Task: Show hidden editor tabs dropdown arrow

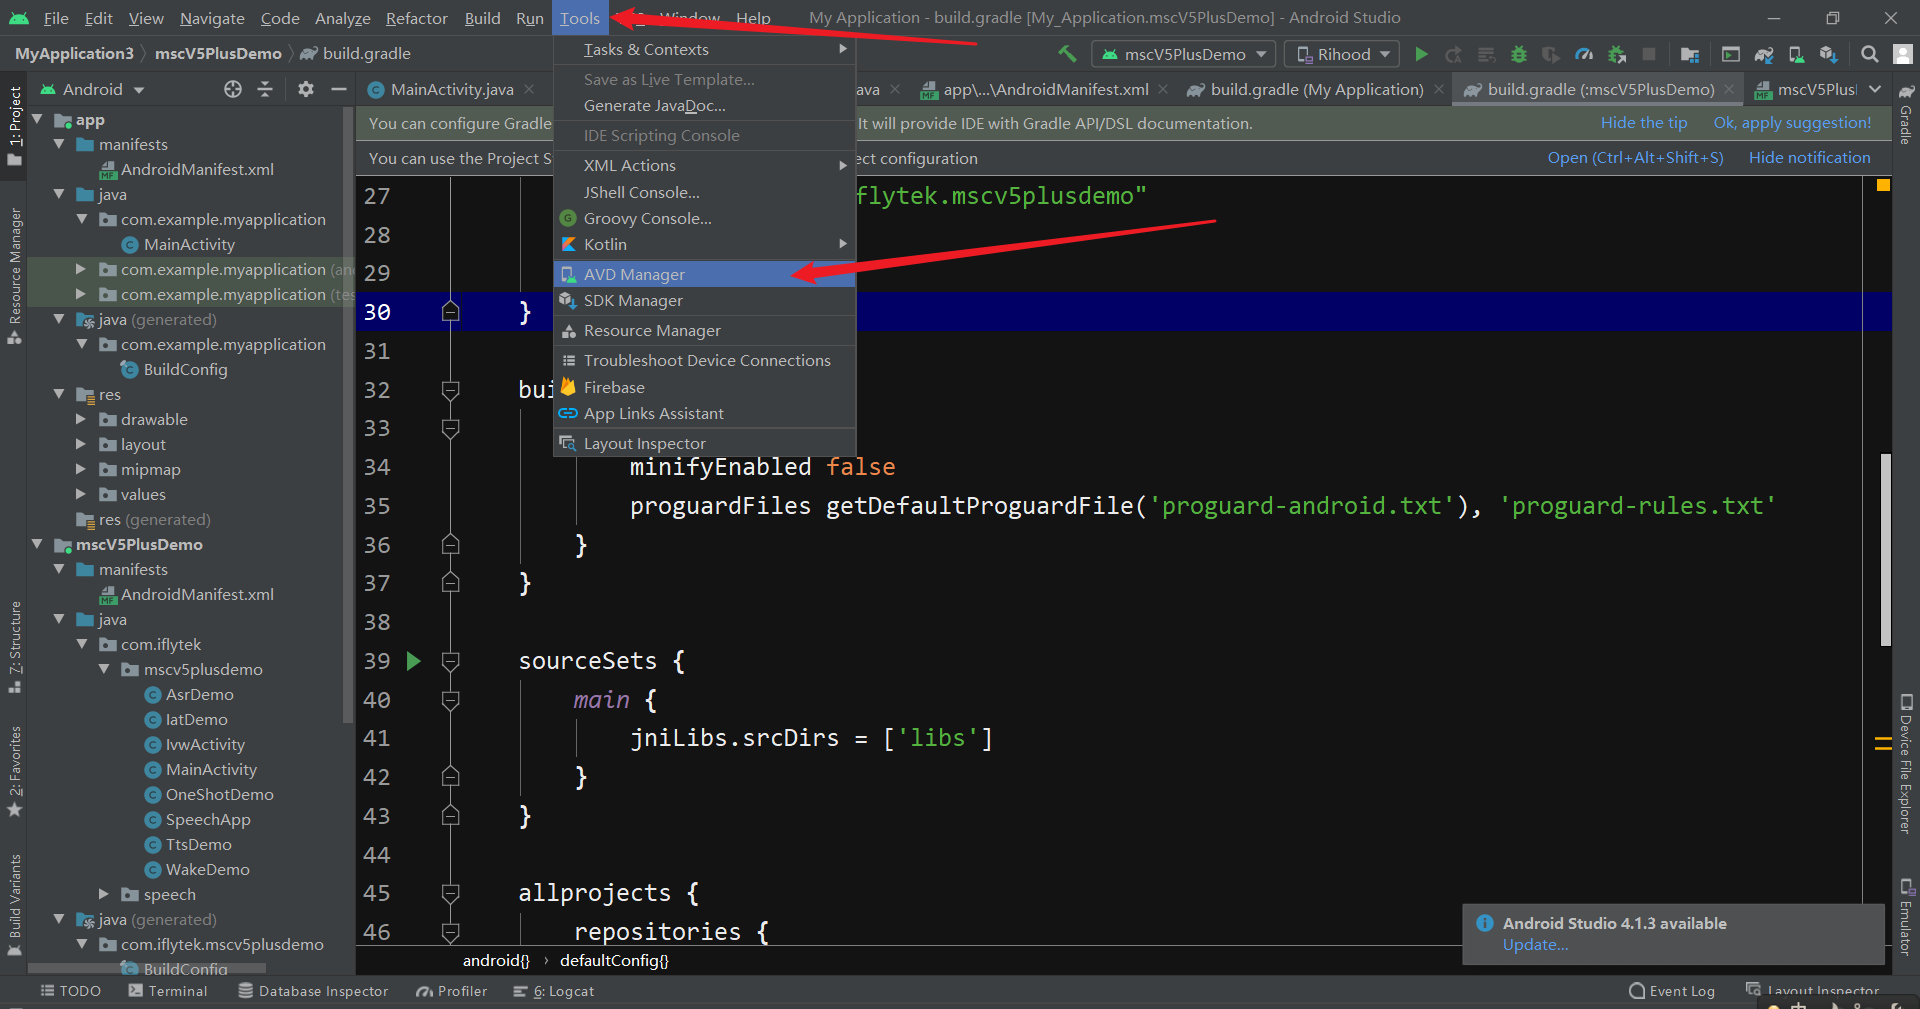Action: [x=1875, y=89]
